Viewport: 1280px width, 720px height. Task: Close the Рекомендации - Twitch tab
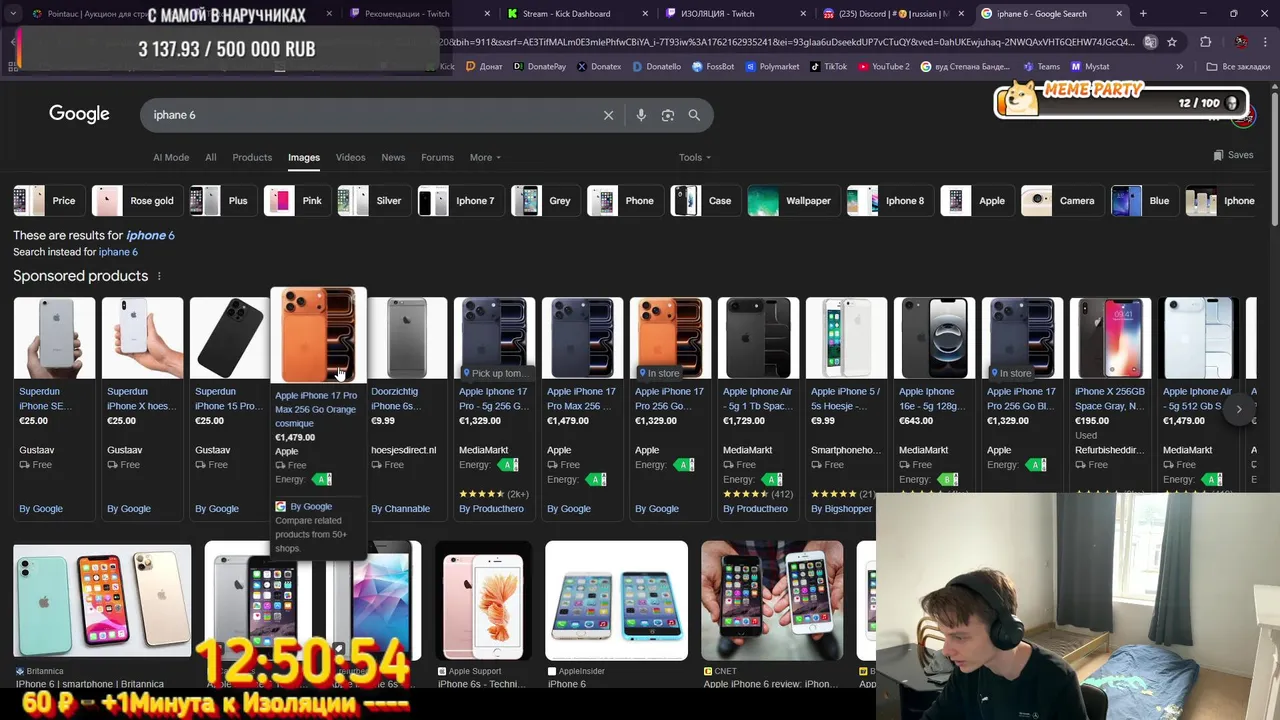point(487,14)
